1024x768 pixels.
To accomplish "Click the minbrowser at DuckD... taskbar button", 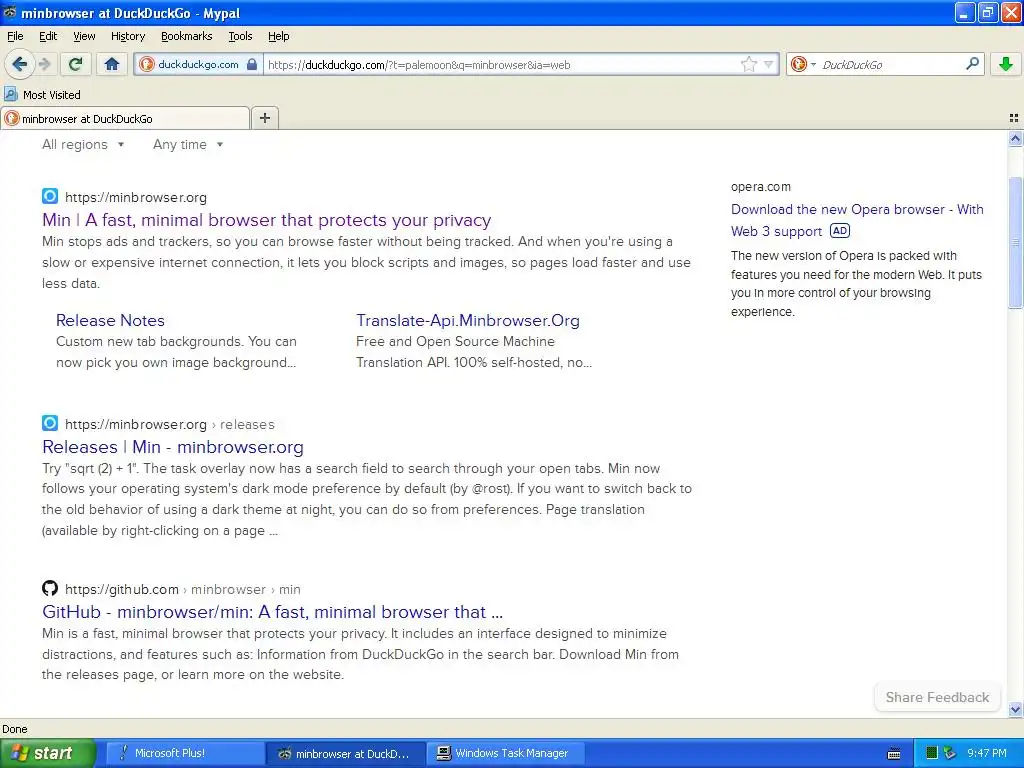I will [345, 753].
